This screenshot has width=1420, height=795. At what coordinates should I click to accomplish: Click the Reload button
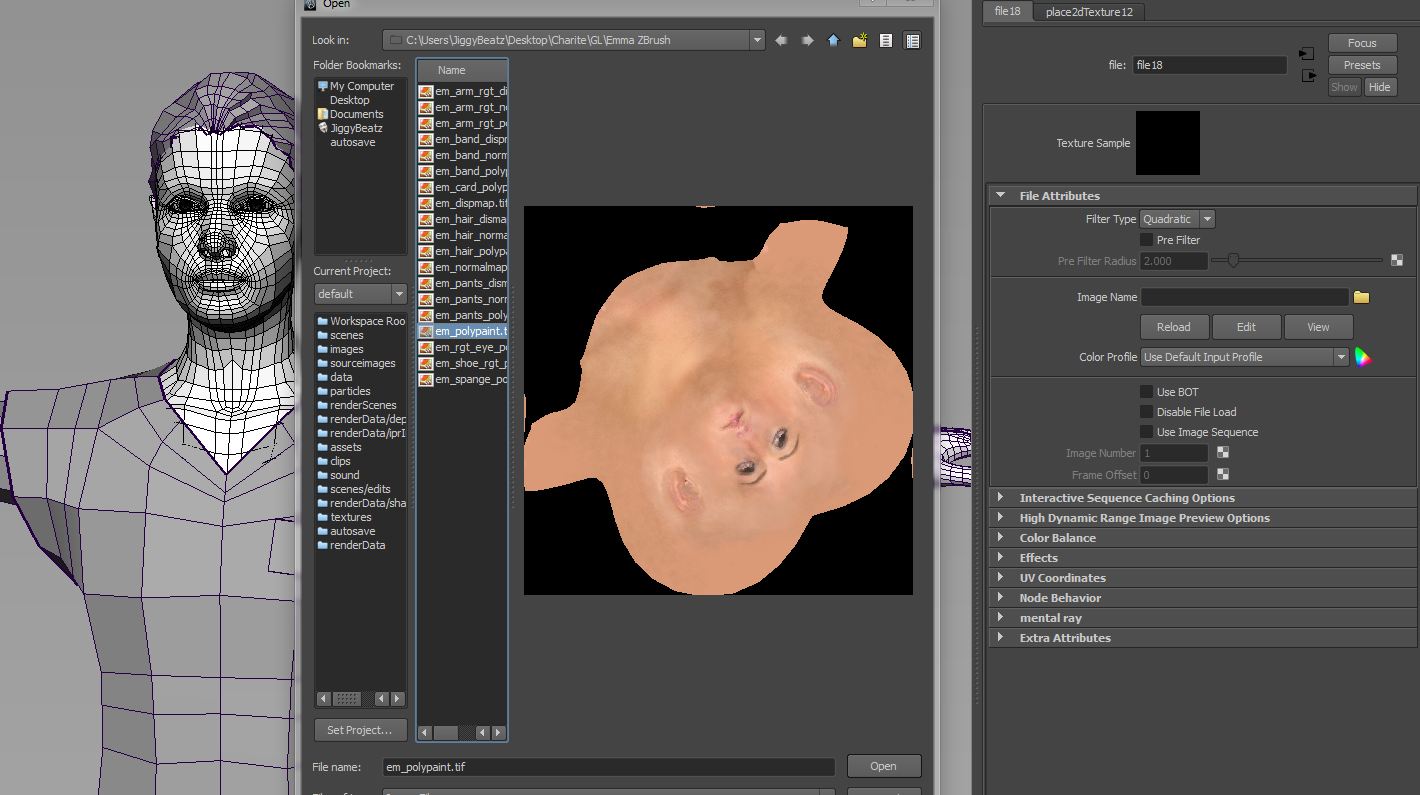pos(1174,327)
